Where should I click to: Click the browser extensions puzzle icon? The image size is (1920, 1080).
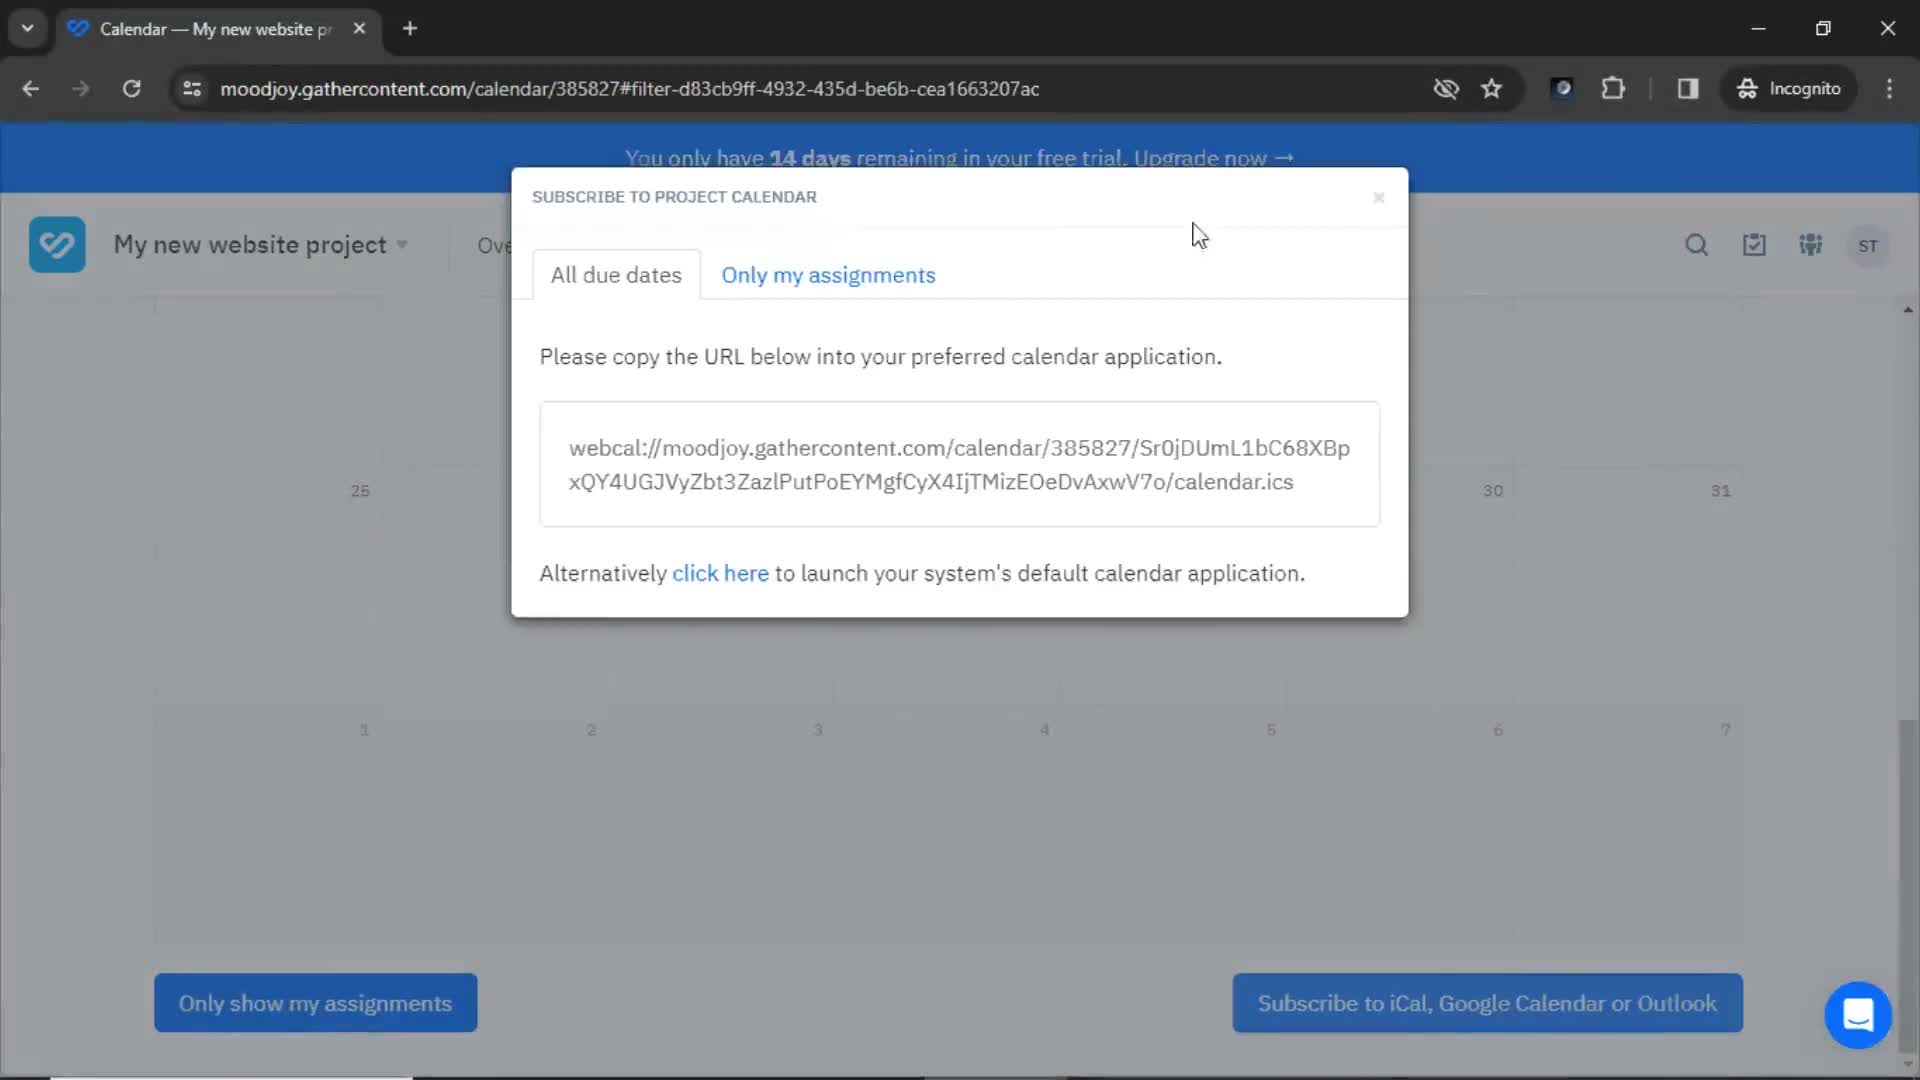click(1613, 88)
